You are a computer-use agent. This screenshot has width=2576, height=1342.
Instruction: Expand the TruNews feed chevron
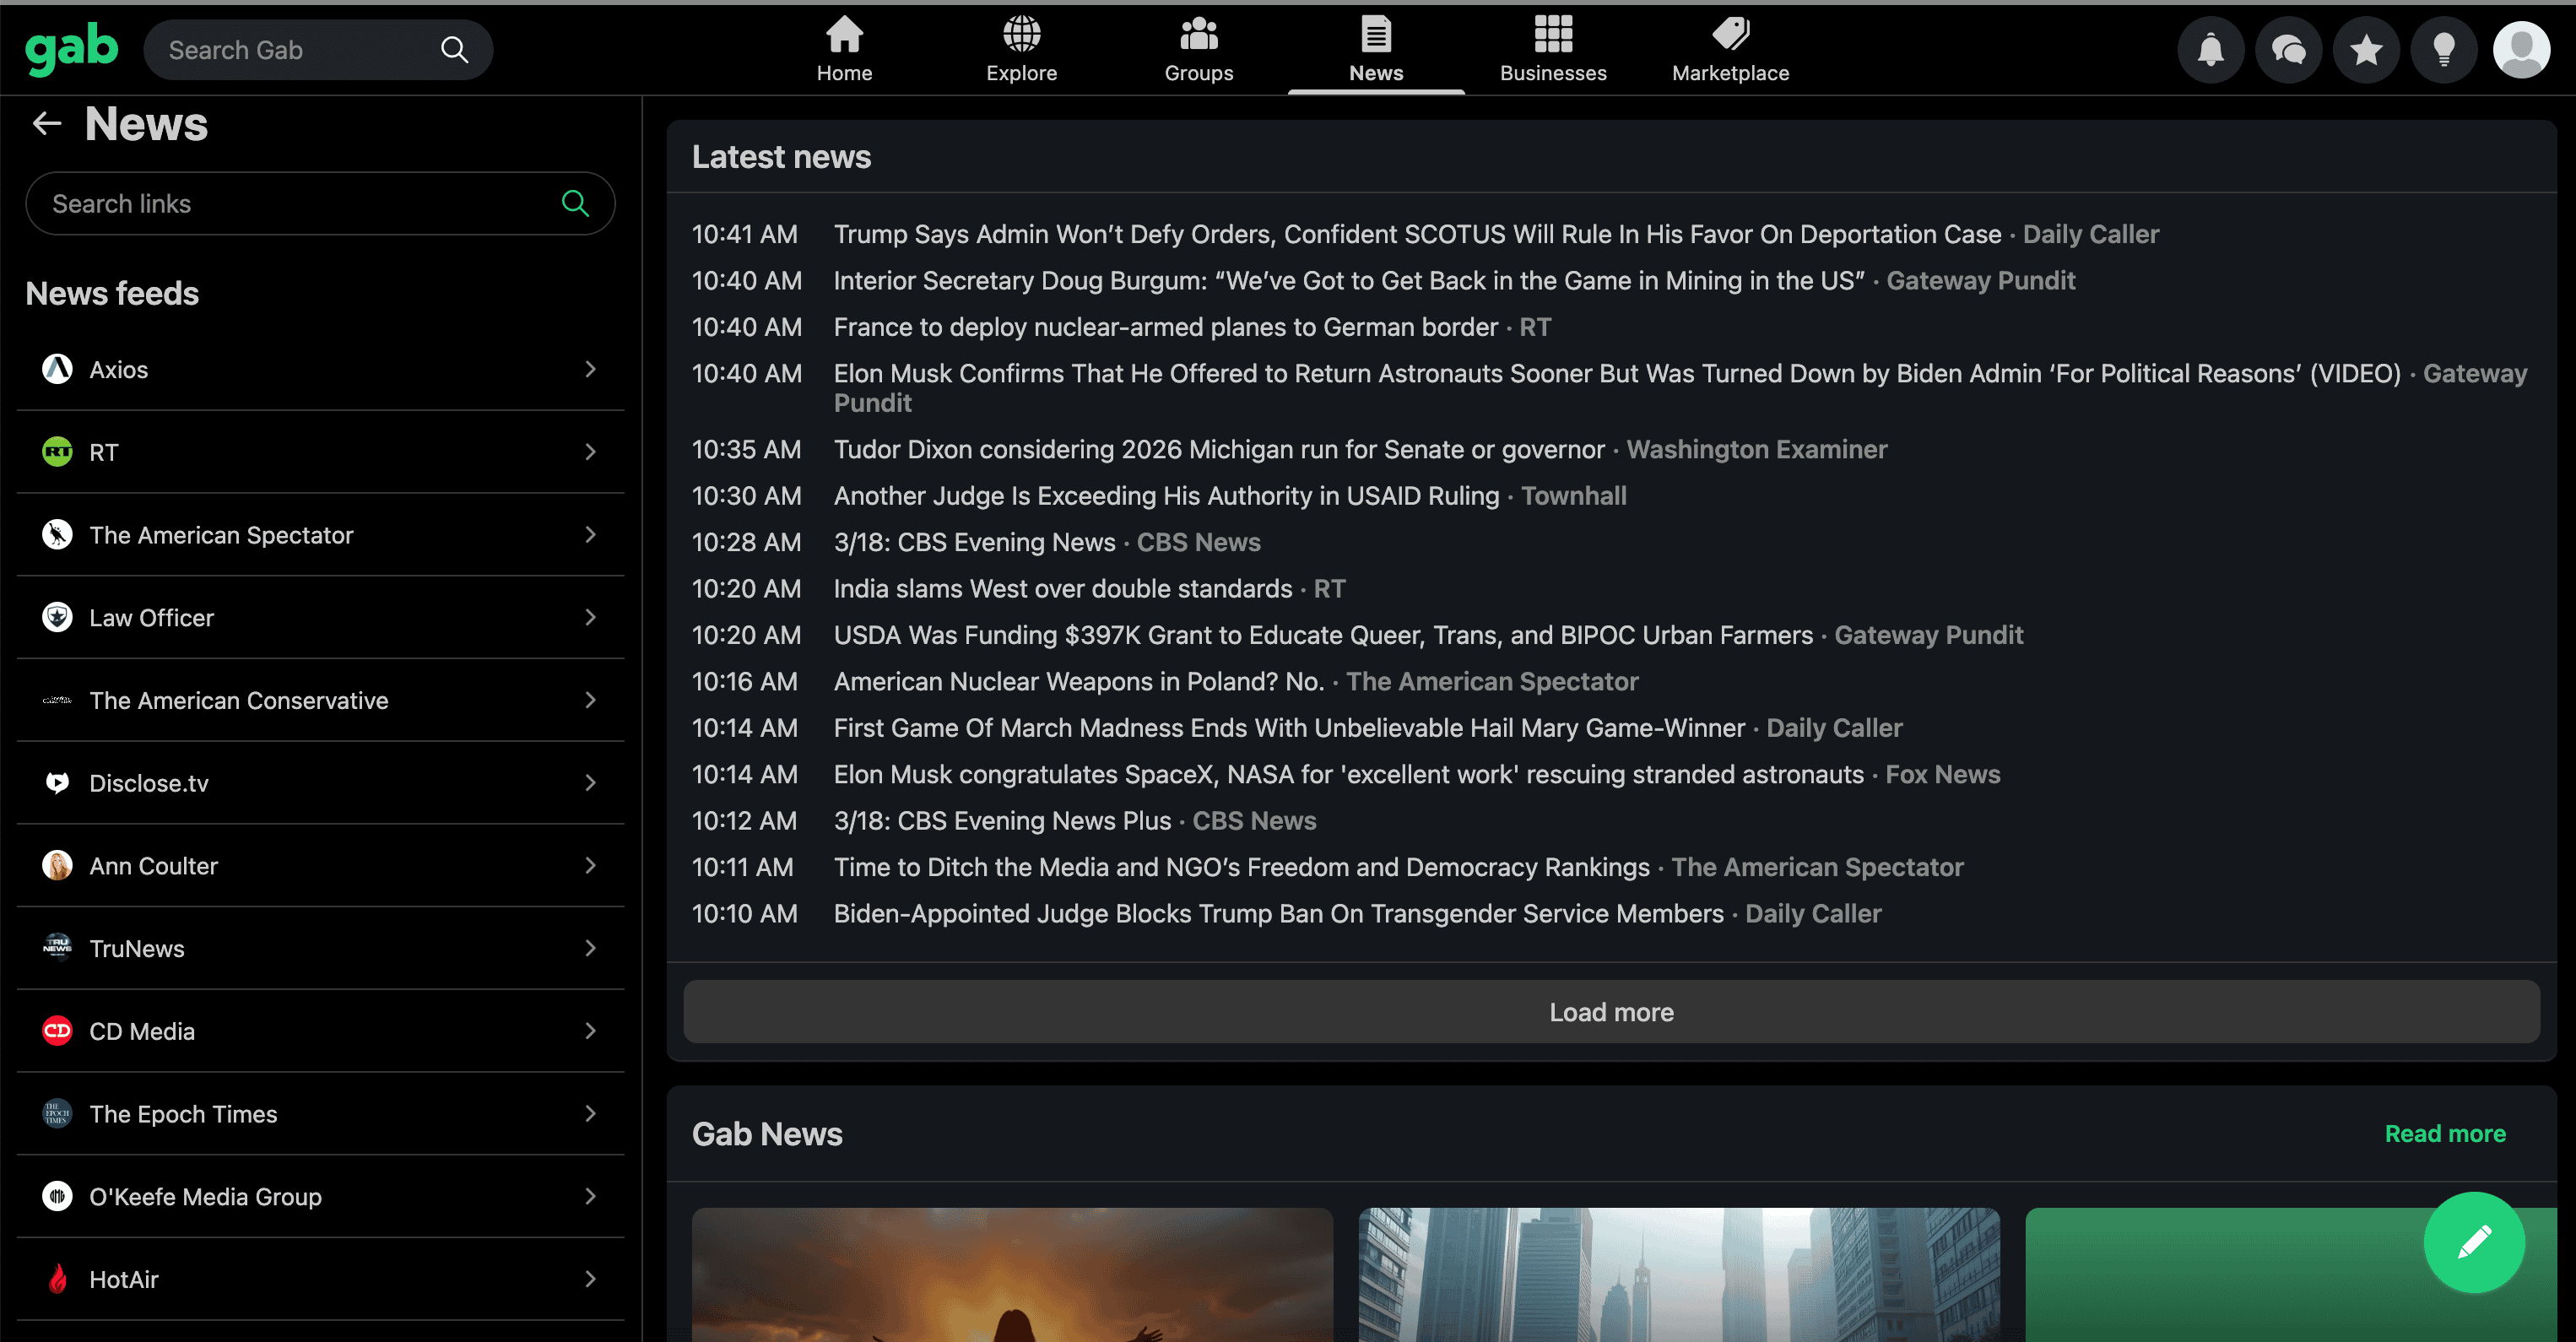[x=590, y=948]
